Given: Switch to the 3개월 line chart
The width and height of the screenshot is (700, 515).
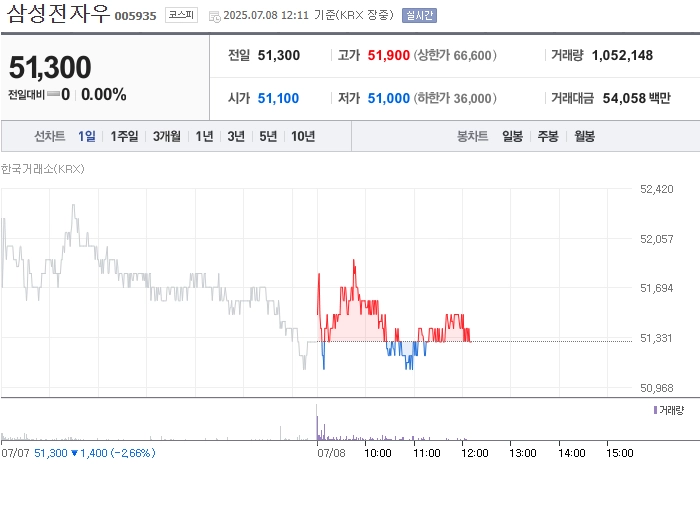Looking at the screenshot, I should click(167, 136).
